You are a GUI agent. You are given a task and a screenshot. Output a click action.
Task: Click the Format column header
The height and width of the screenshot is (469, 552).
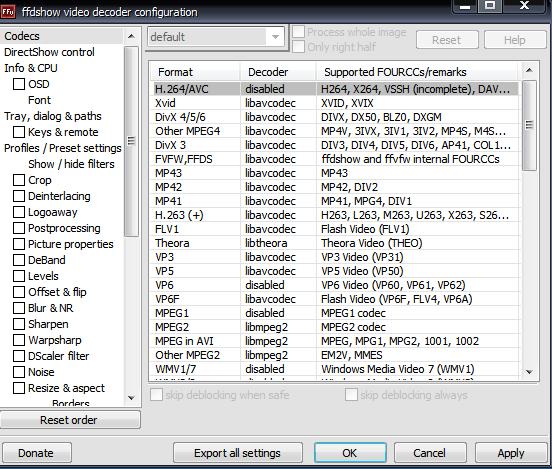196,72
